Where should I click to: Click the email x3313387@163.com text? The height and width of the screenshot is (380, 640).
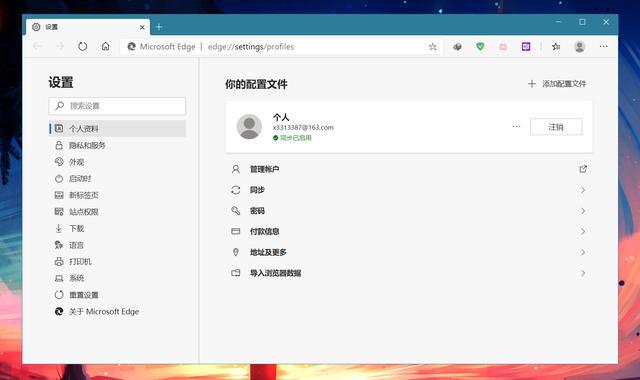point(303,127)
